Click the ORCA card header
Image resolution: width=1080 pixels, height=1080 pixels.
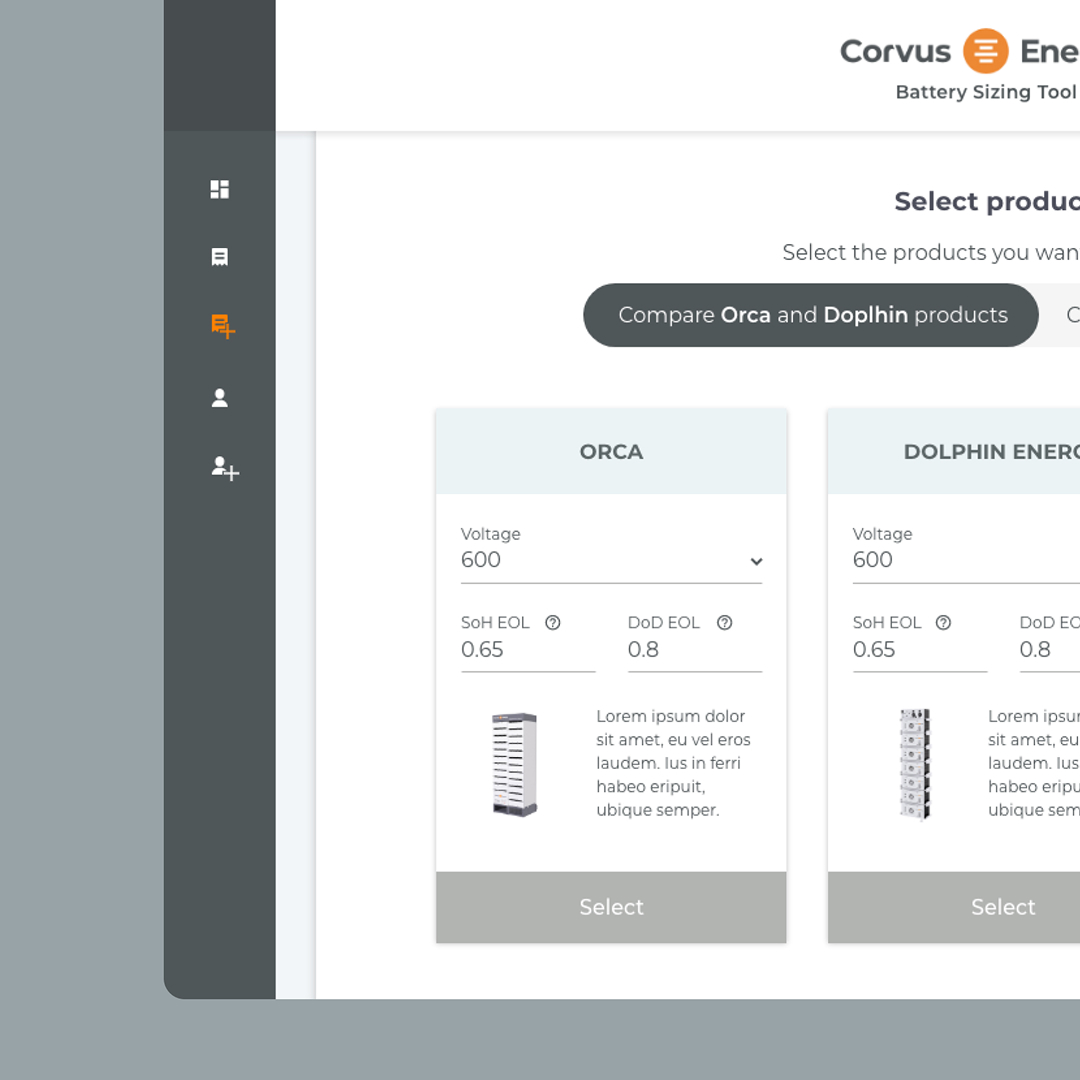(611, 452)
